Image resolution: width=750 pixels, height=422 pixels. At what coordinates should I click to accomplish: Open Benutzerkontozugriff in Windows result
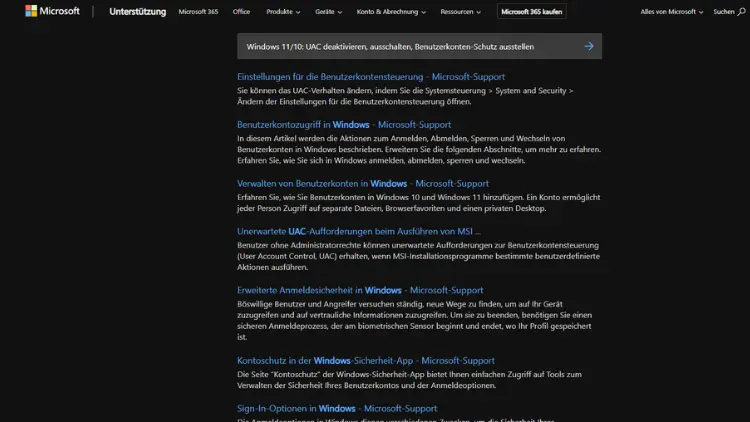[344, 124]
